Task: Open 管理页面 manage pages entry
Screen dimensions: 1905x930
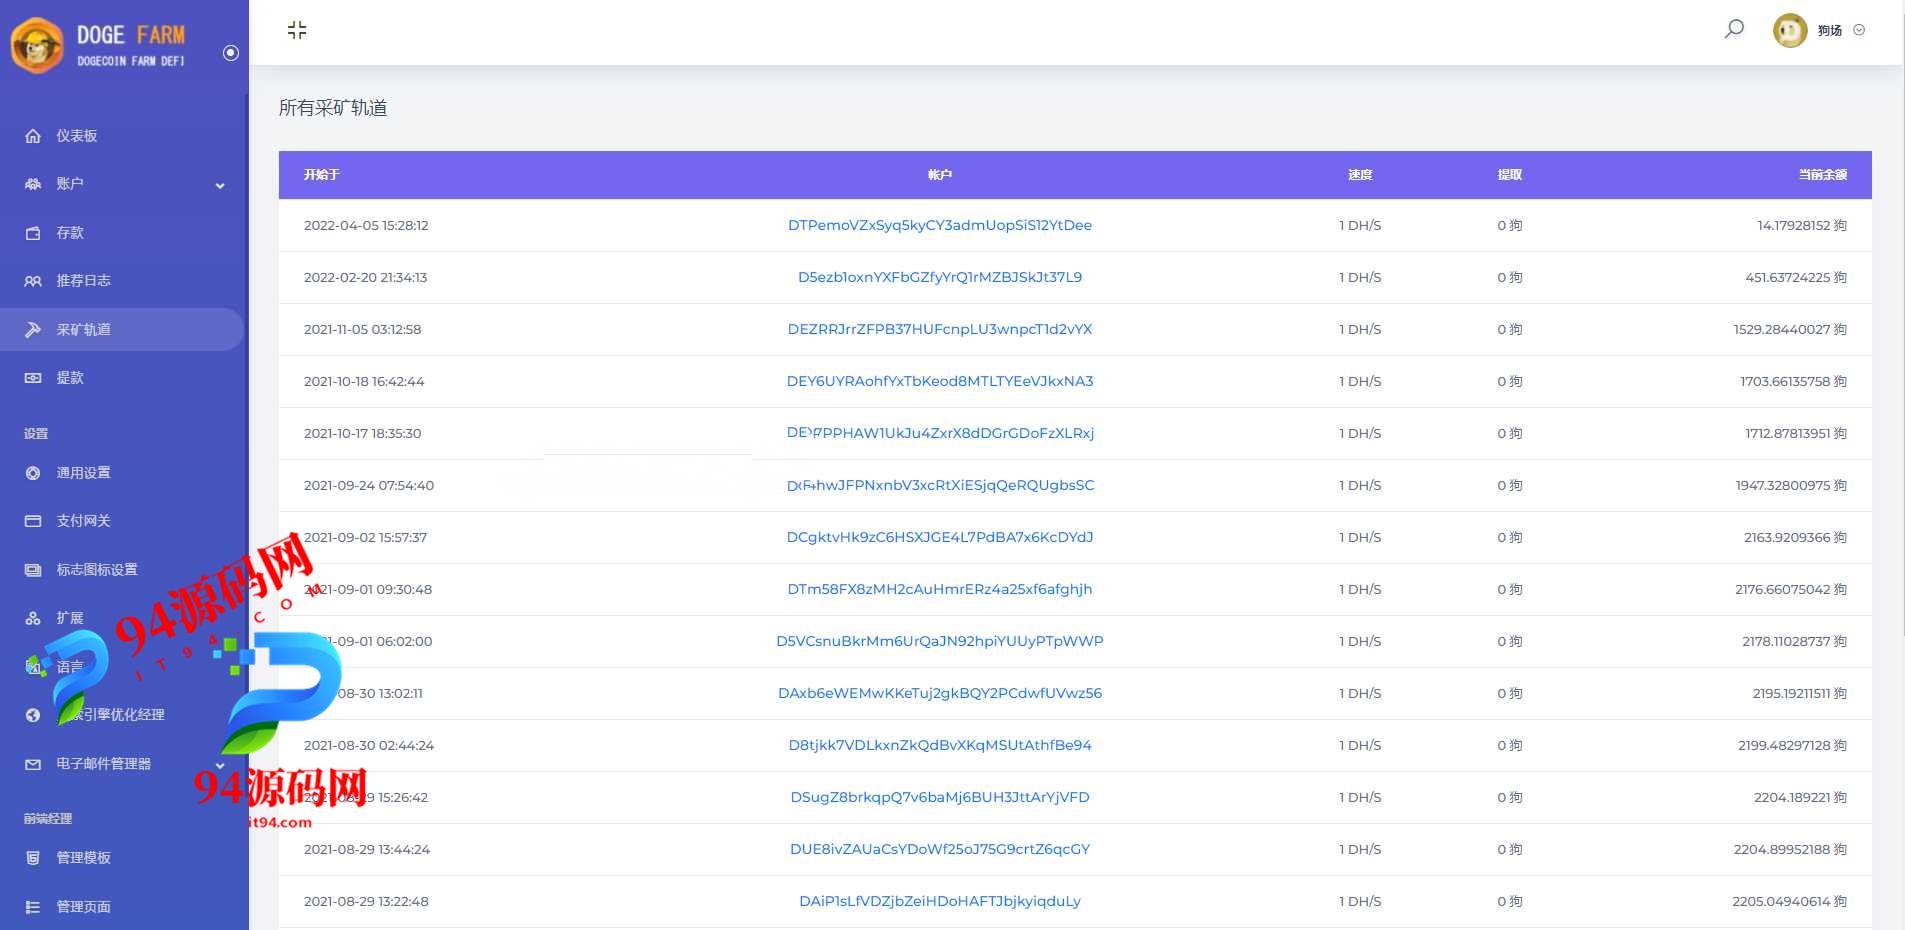Action: click(x=83, y=907)
